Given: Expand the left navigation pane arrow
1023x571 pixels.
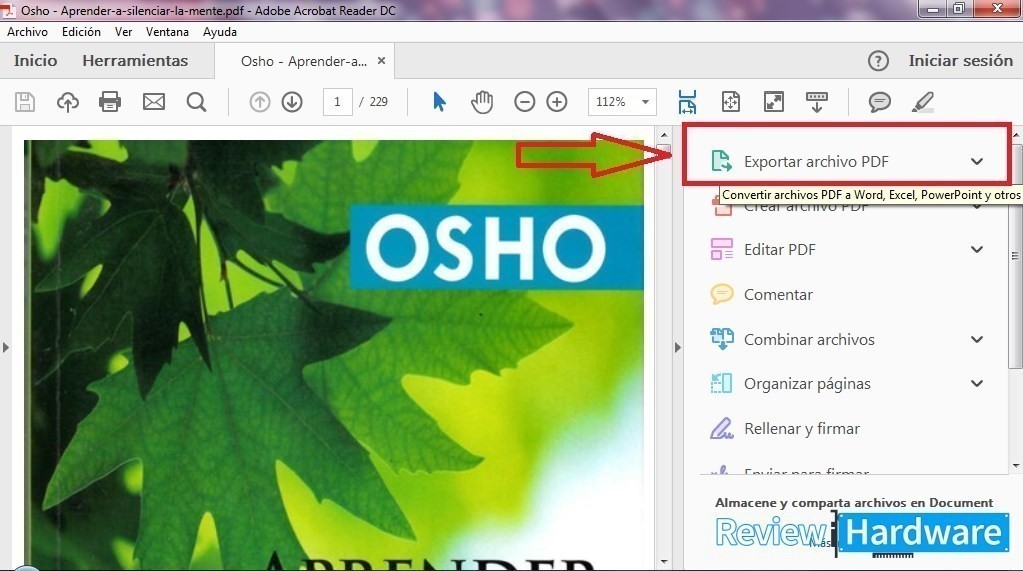Looking at the screenshot, I should click(x=6, y=347).
